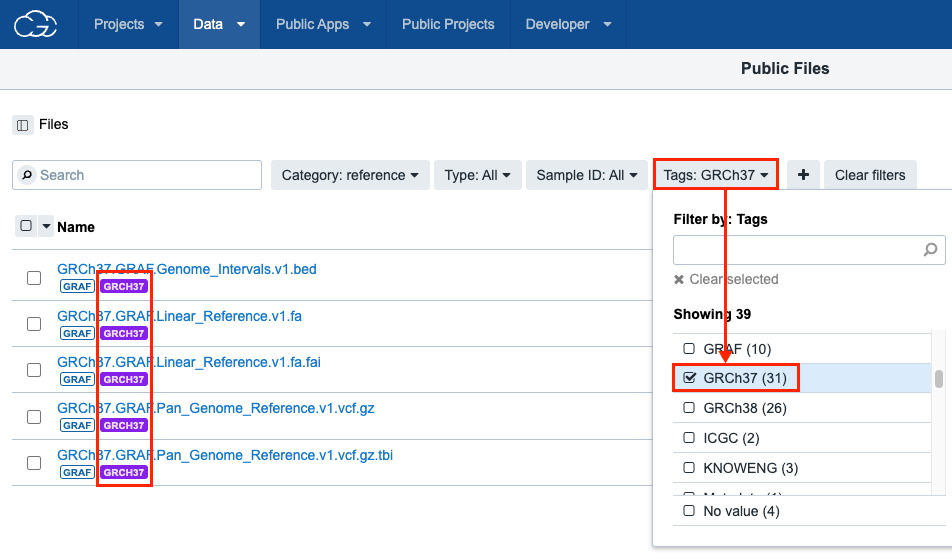Click magnifier icon in Tags filter search
Image resolution: width=952 pixels, height=558 pixels.
point(930,250)
